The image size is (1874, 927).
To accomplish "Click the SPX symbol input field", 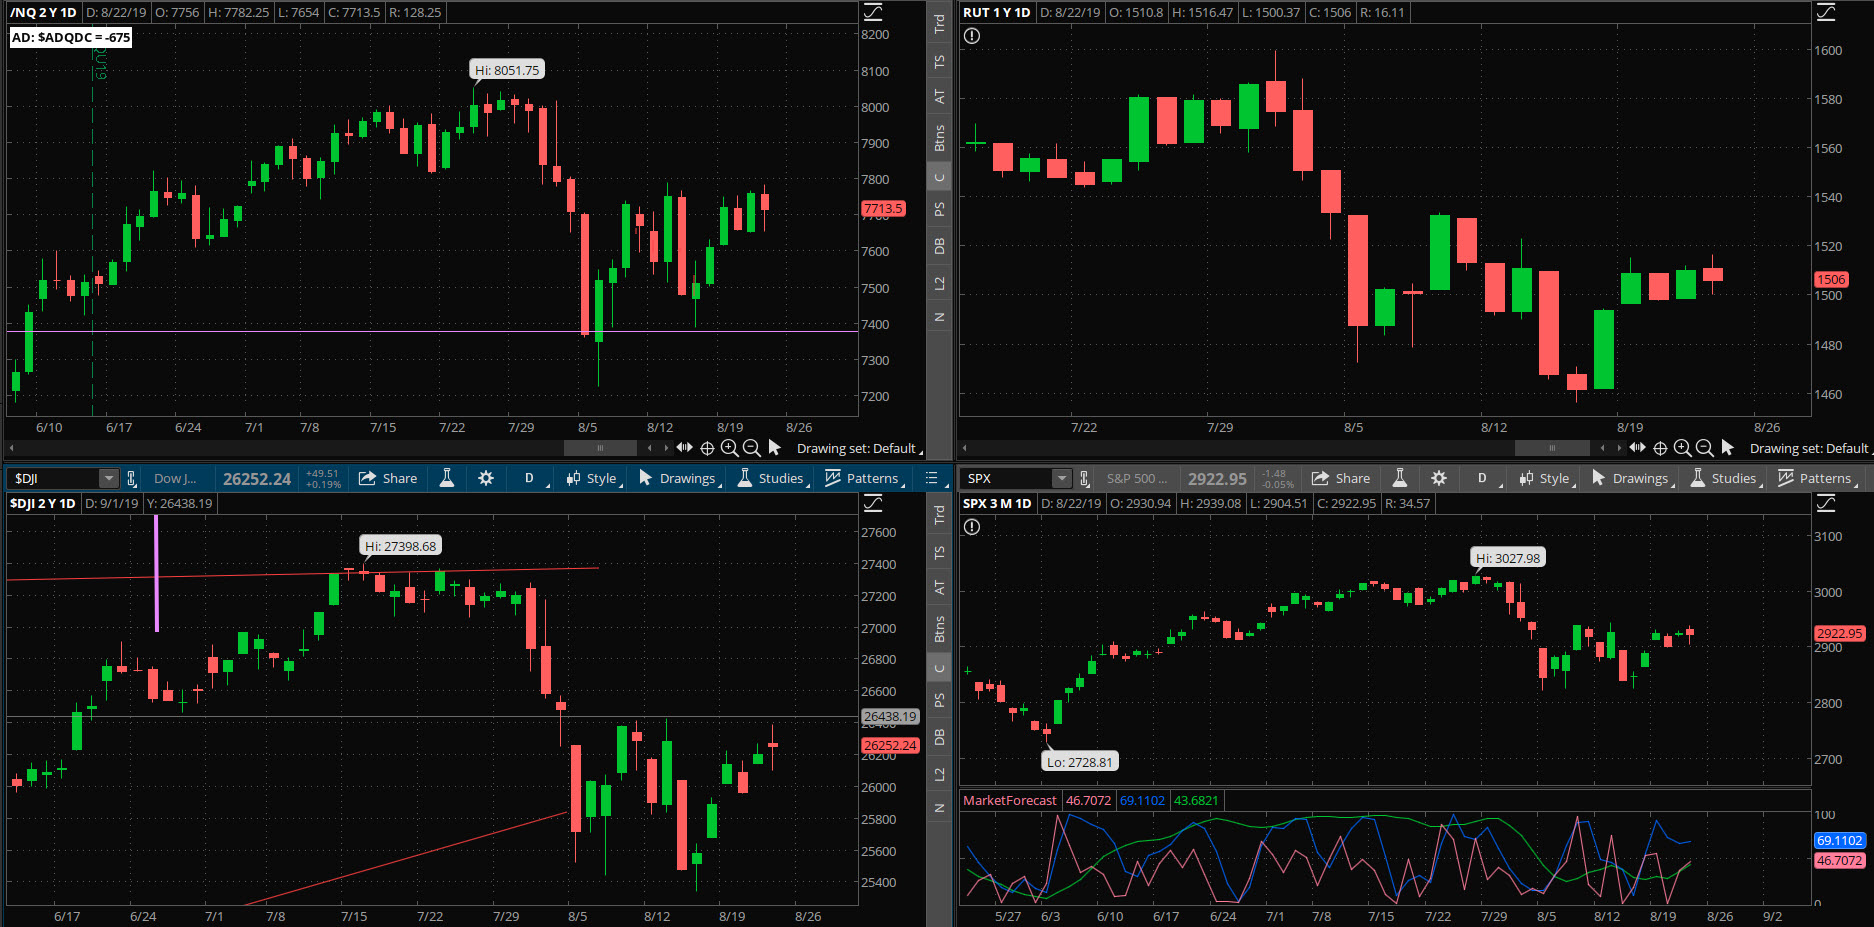I will [x=1007, y=478].
